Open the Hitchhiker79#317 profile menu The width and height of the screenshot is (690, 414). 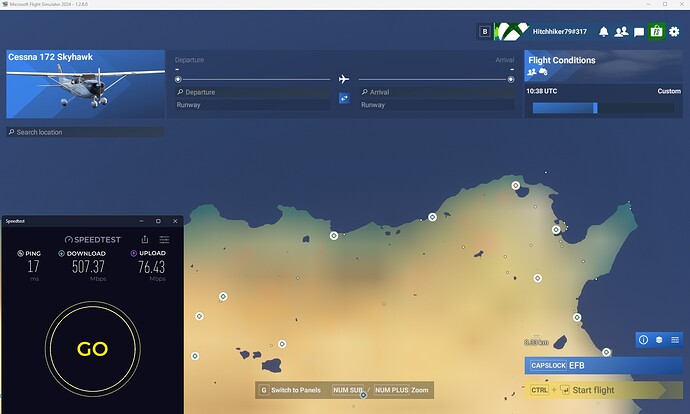click(x=562, y=32)
